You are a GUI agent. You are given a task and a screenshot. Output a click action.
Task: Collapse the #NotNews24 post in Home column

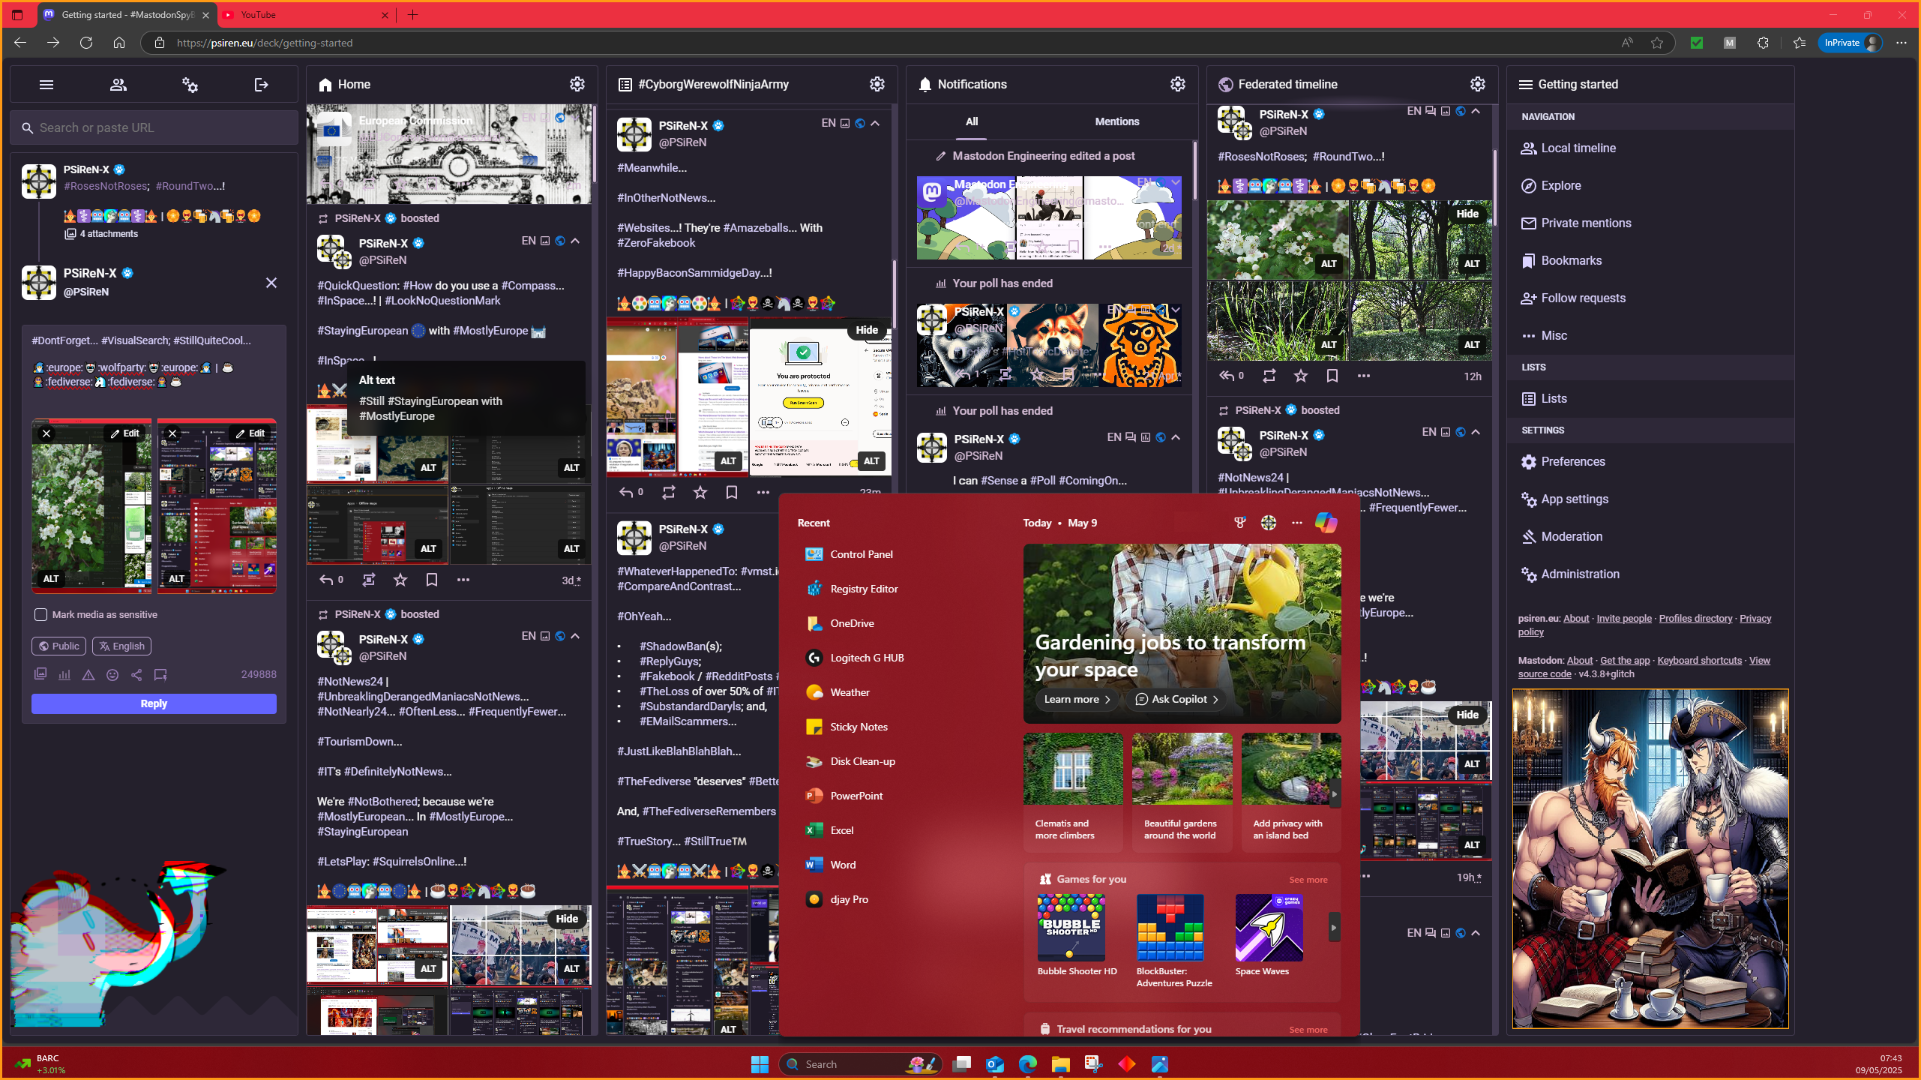[x=575, y=636]
